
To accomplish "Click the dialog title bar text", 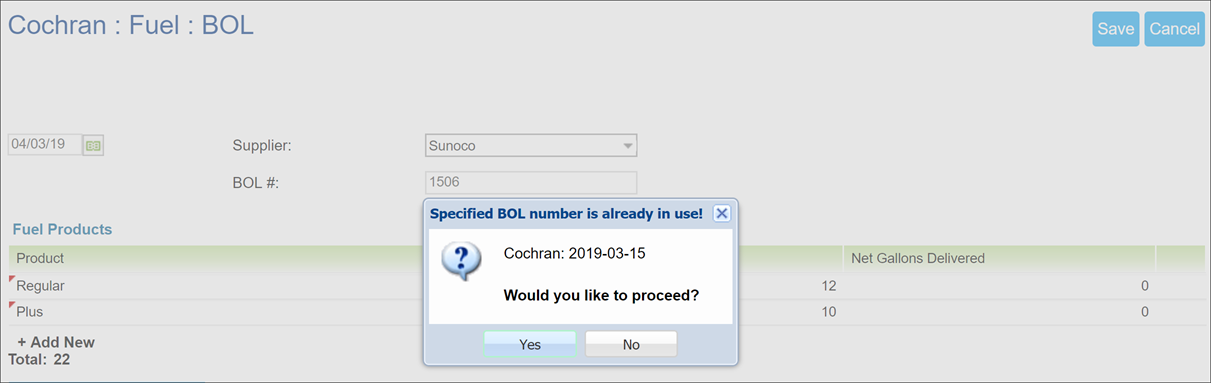I will [566, 213].
